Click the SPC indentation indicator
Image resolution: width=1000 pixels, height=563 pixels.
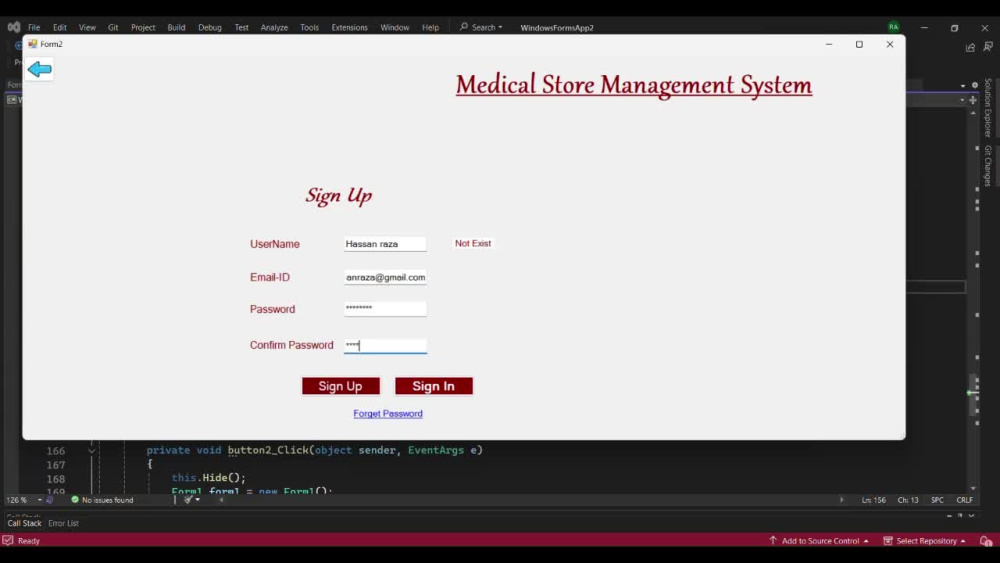pyautogui.click(x=937, y=500)
